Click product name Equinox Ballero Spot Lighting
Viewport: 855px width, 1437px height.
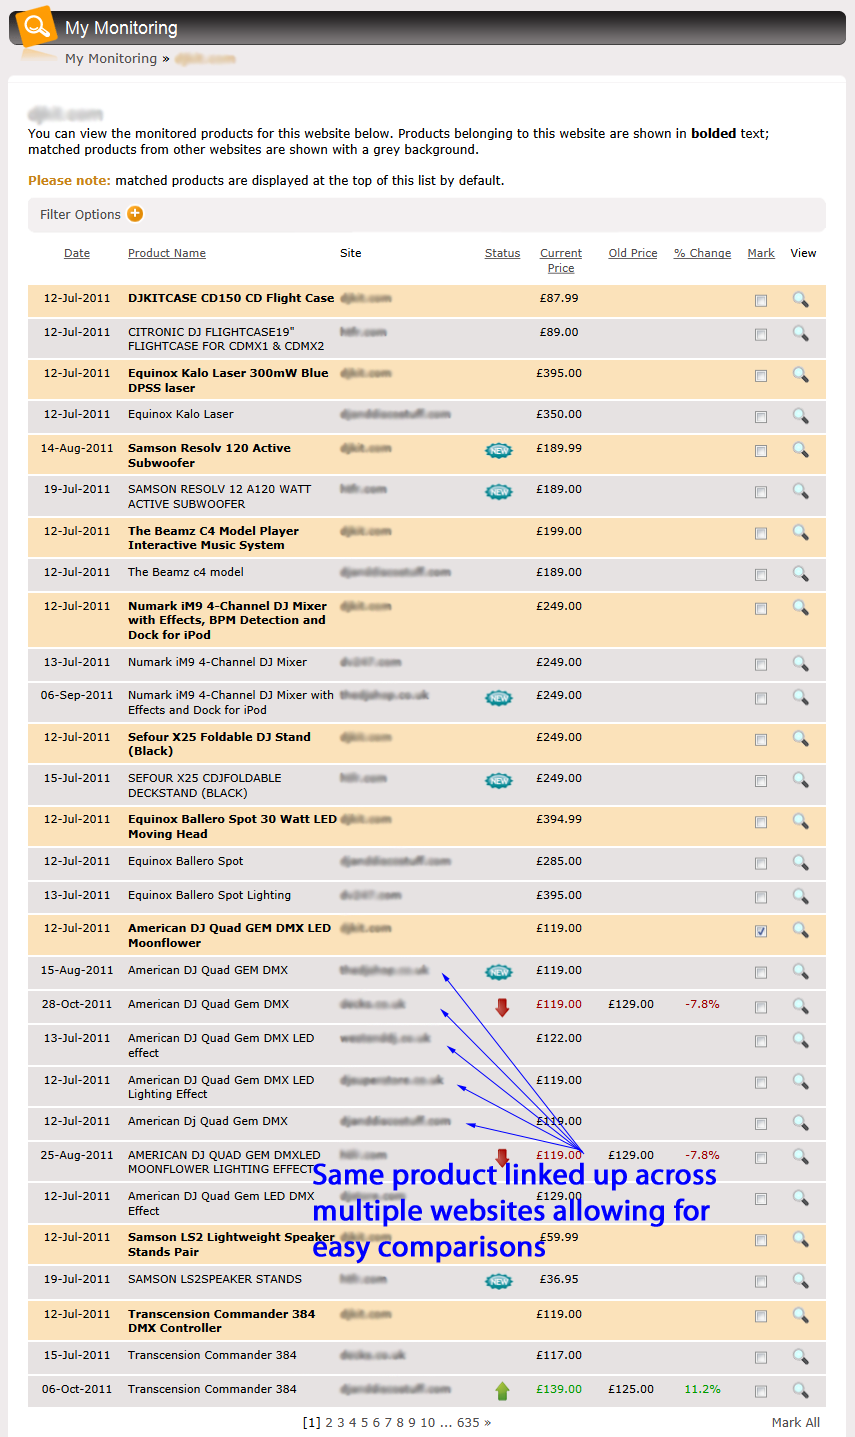pyautogui.click(x=209, y=895)
